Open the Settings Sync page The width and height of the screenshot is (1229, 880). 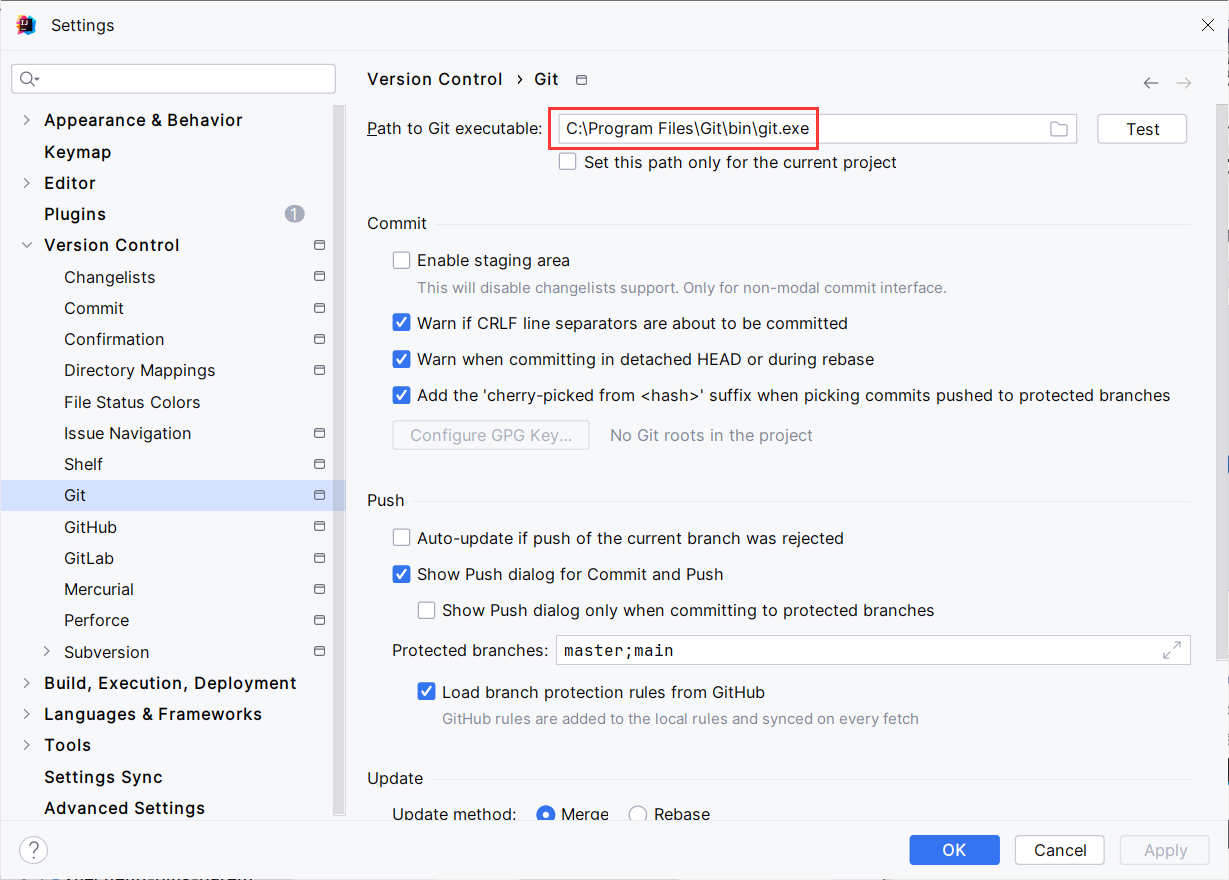pyautogui.click(x=103, y=777)
